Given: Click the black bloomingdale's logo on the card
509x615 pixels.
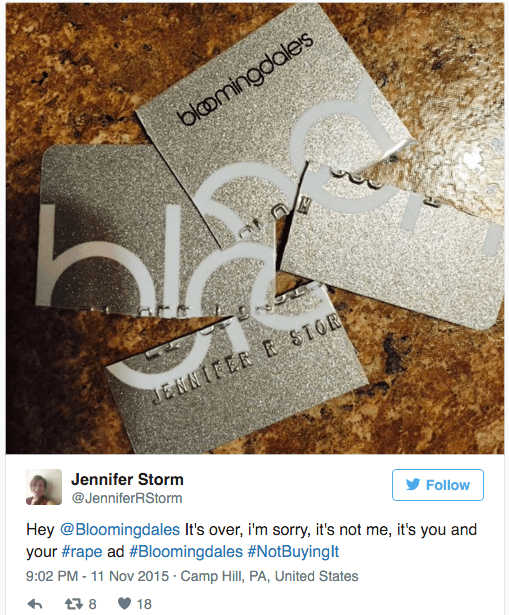Looking at the screenshot, I should pos(246,79).
